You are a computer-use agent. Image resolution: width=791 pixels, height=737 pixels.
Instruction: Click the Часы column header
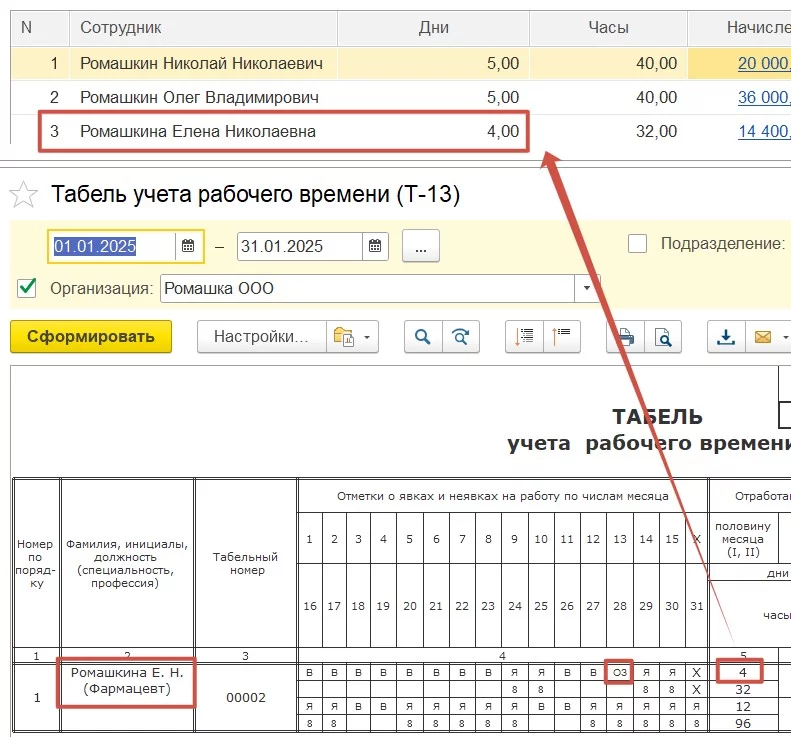click(x=608, y=28)
